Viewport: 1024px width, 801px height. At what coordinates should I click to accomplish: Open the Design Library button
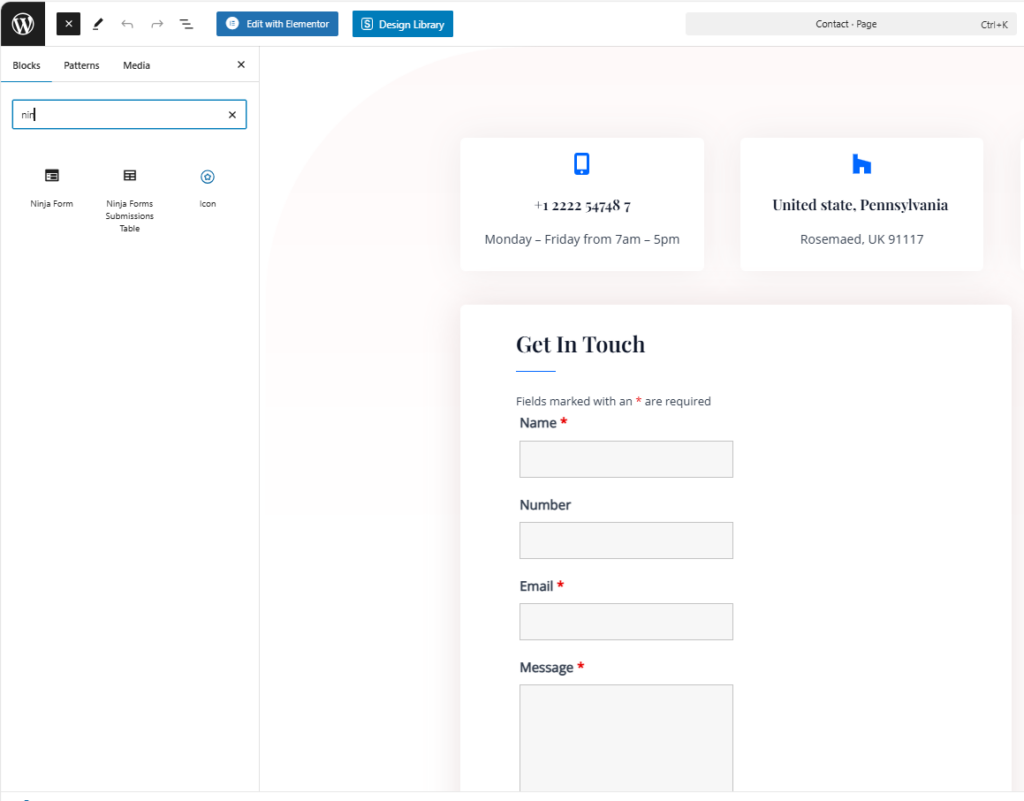coord(403,24)
